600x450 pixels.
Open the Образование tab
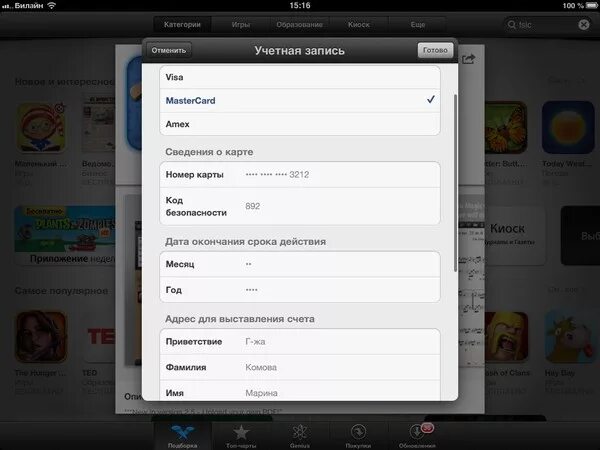point(300,24)
